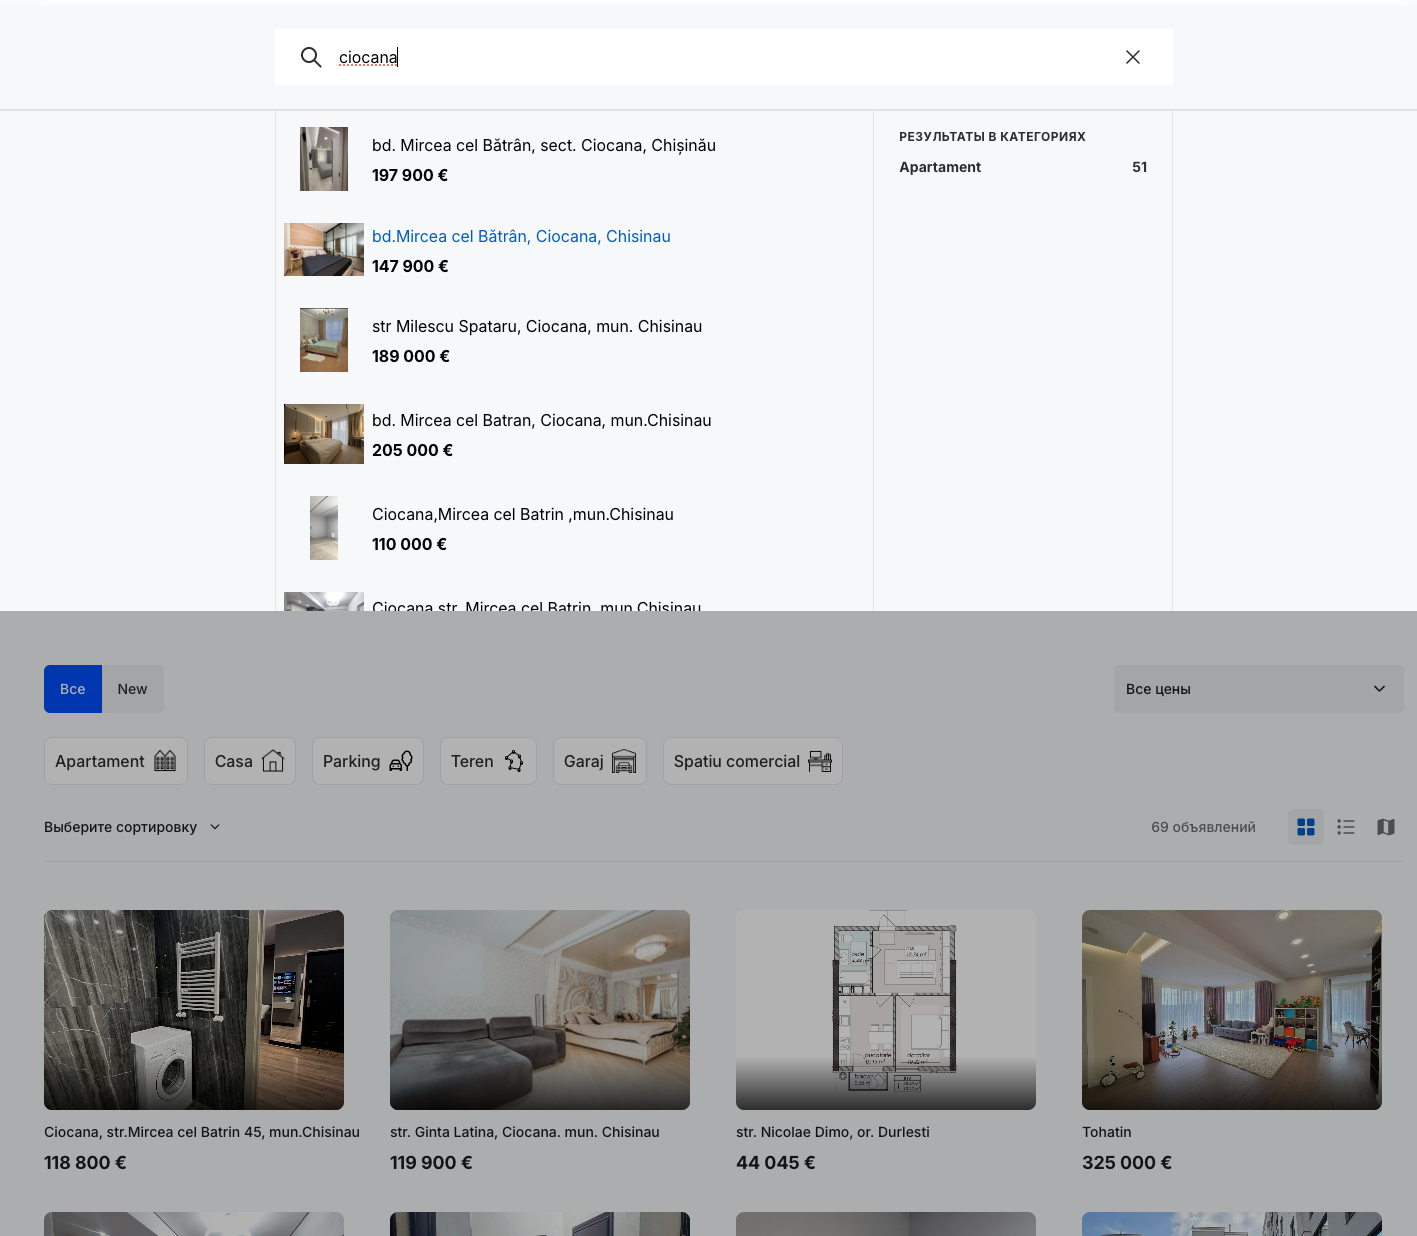Open the Ciocana str.Mircea cel Batrin 45 photo
Viewport: 1417px width, 1236px height.
(194, 1010)
